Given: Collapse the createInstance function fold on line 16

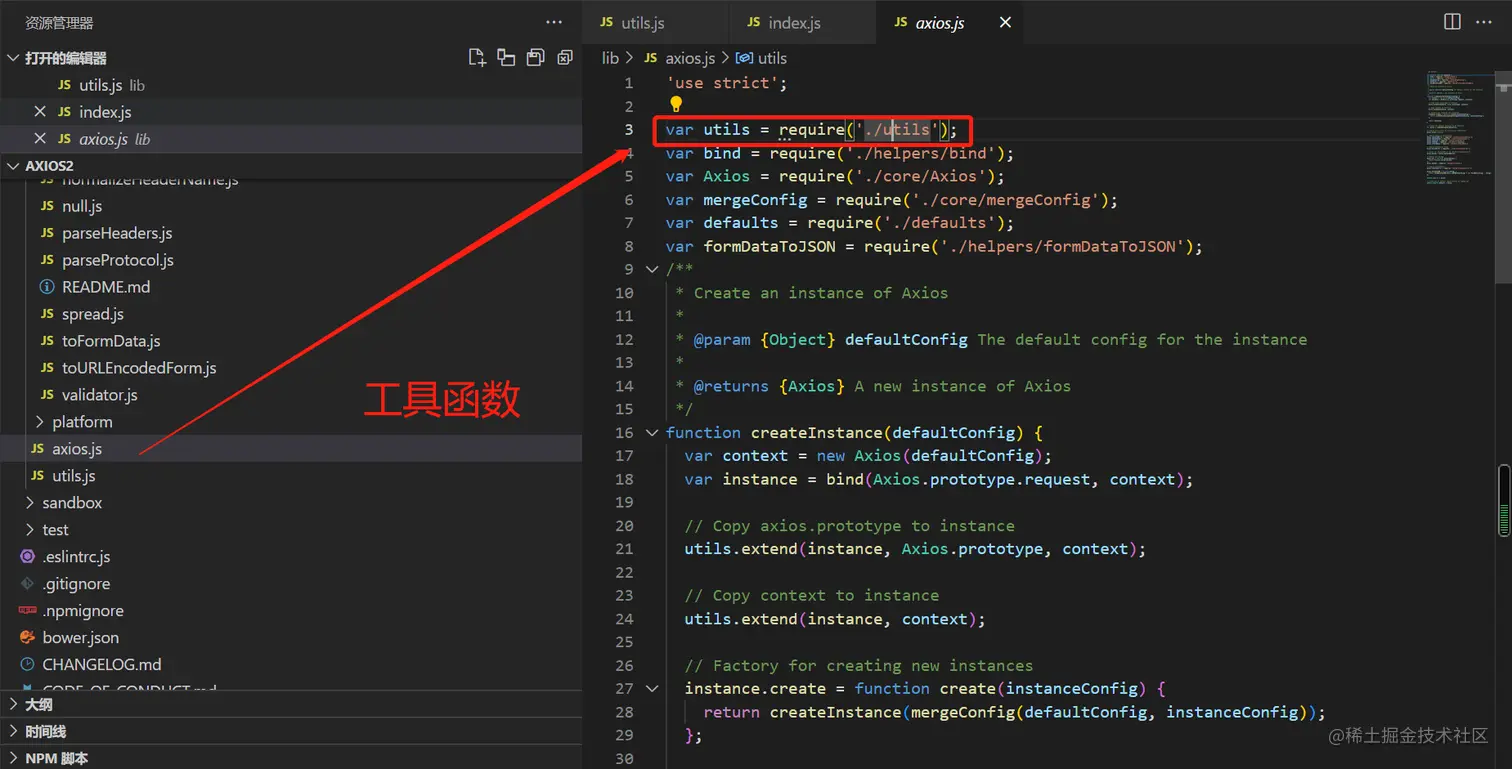Looking at the screenshot, I should click(652, 432).
